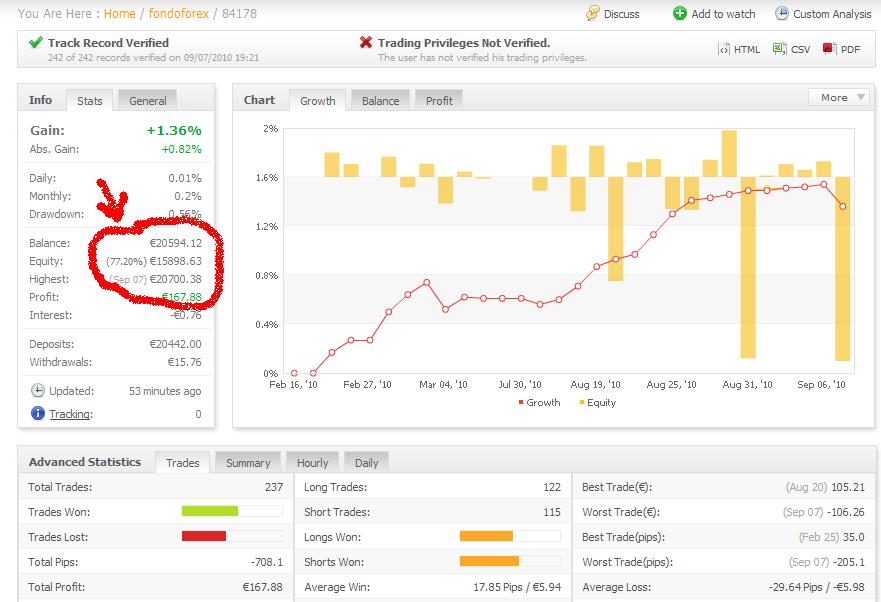The width and height of the screenshot is (881, 602).
Task: Open Custom Analysis chart icon
Action: tap(781, 14)
